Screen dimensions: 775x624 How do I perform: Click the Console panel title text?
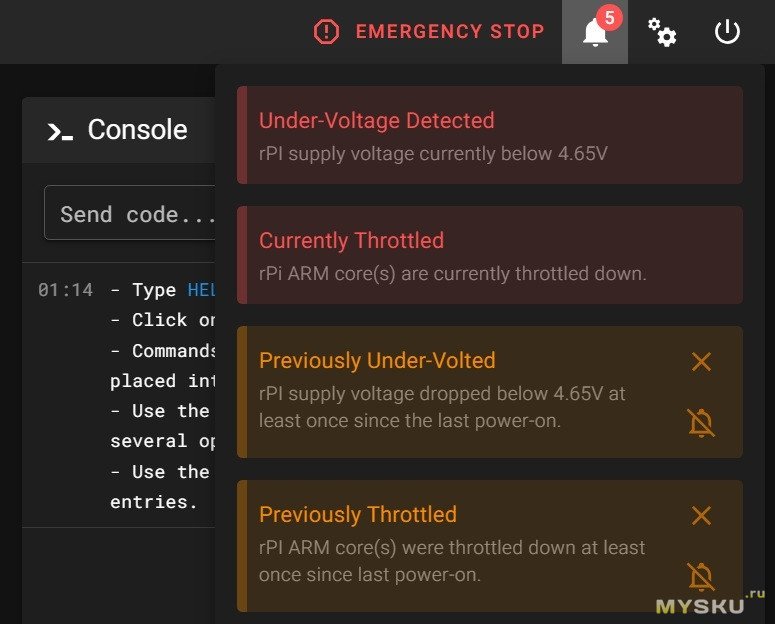[x=137, y=130]
